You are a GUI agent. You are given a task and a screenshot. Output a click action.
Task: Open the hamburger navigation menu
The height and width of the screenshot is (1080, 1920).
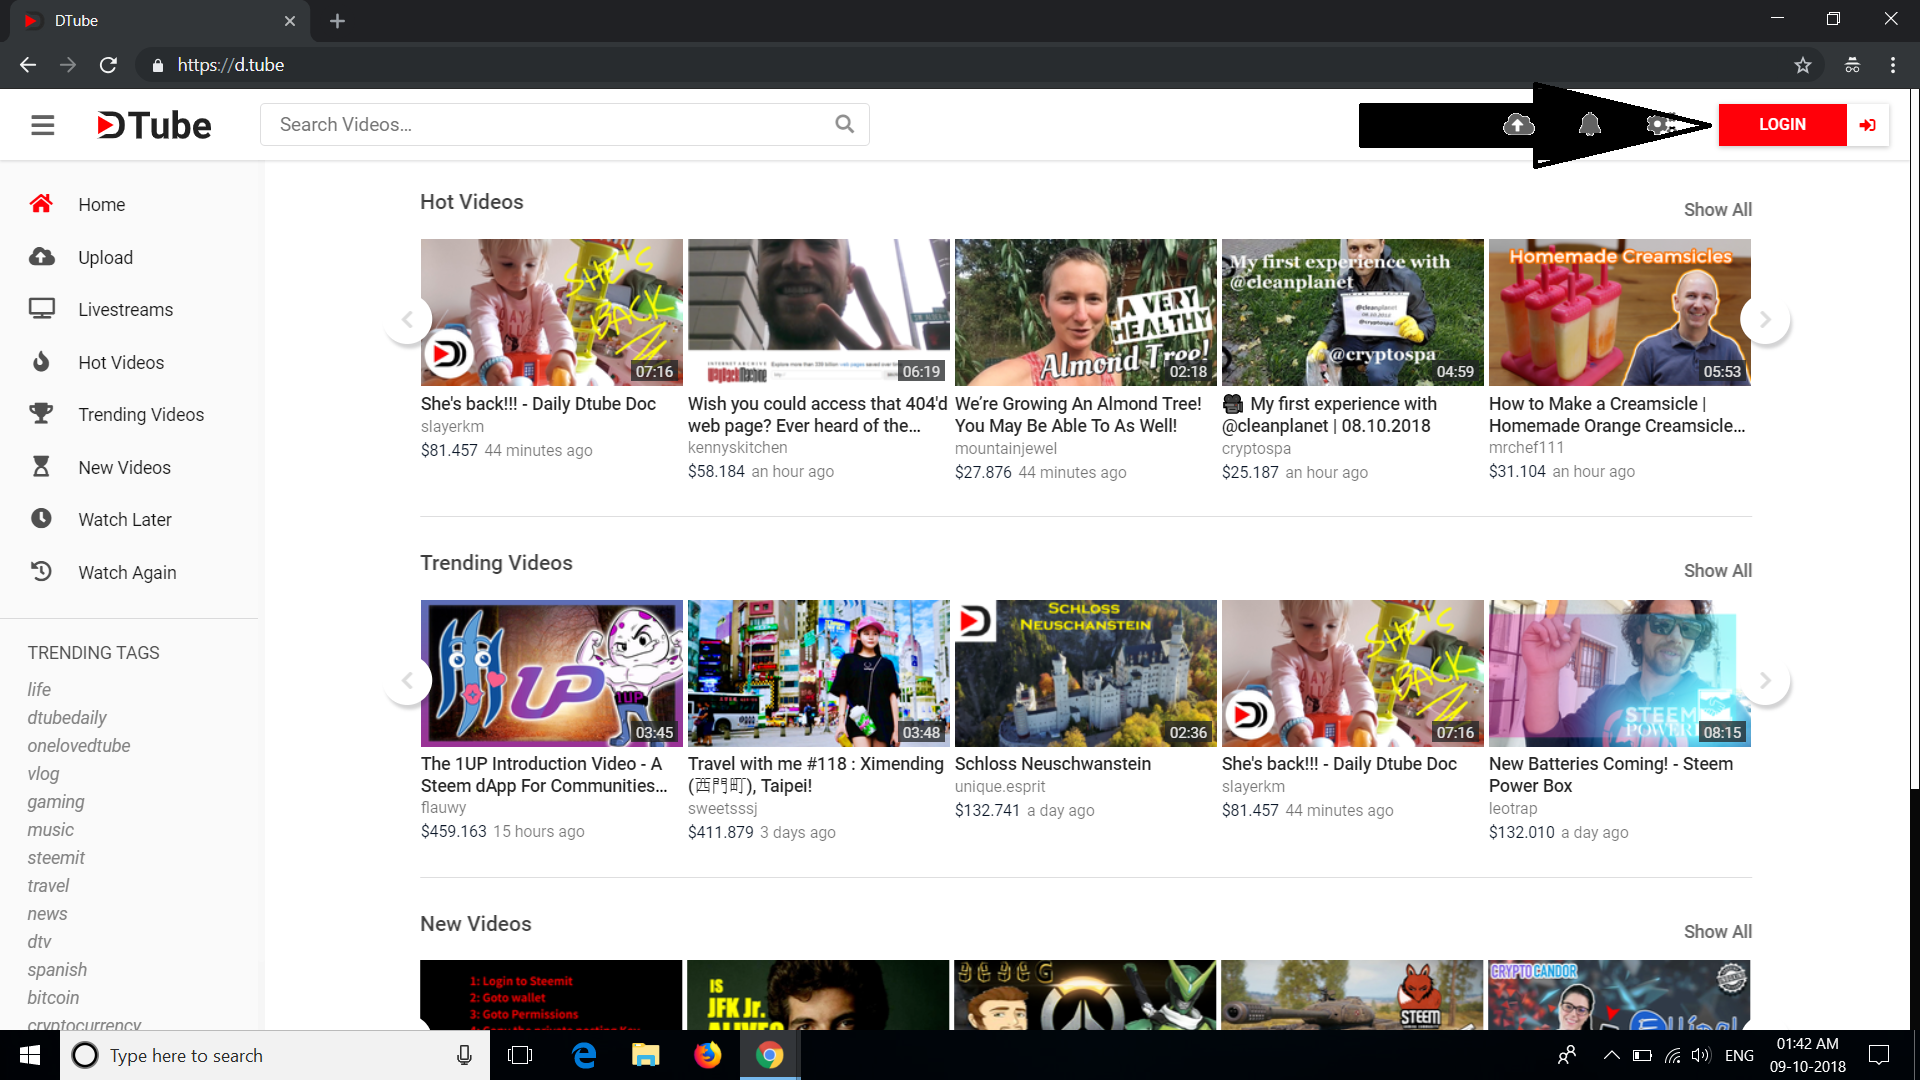[43, 124]
